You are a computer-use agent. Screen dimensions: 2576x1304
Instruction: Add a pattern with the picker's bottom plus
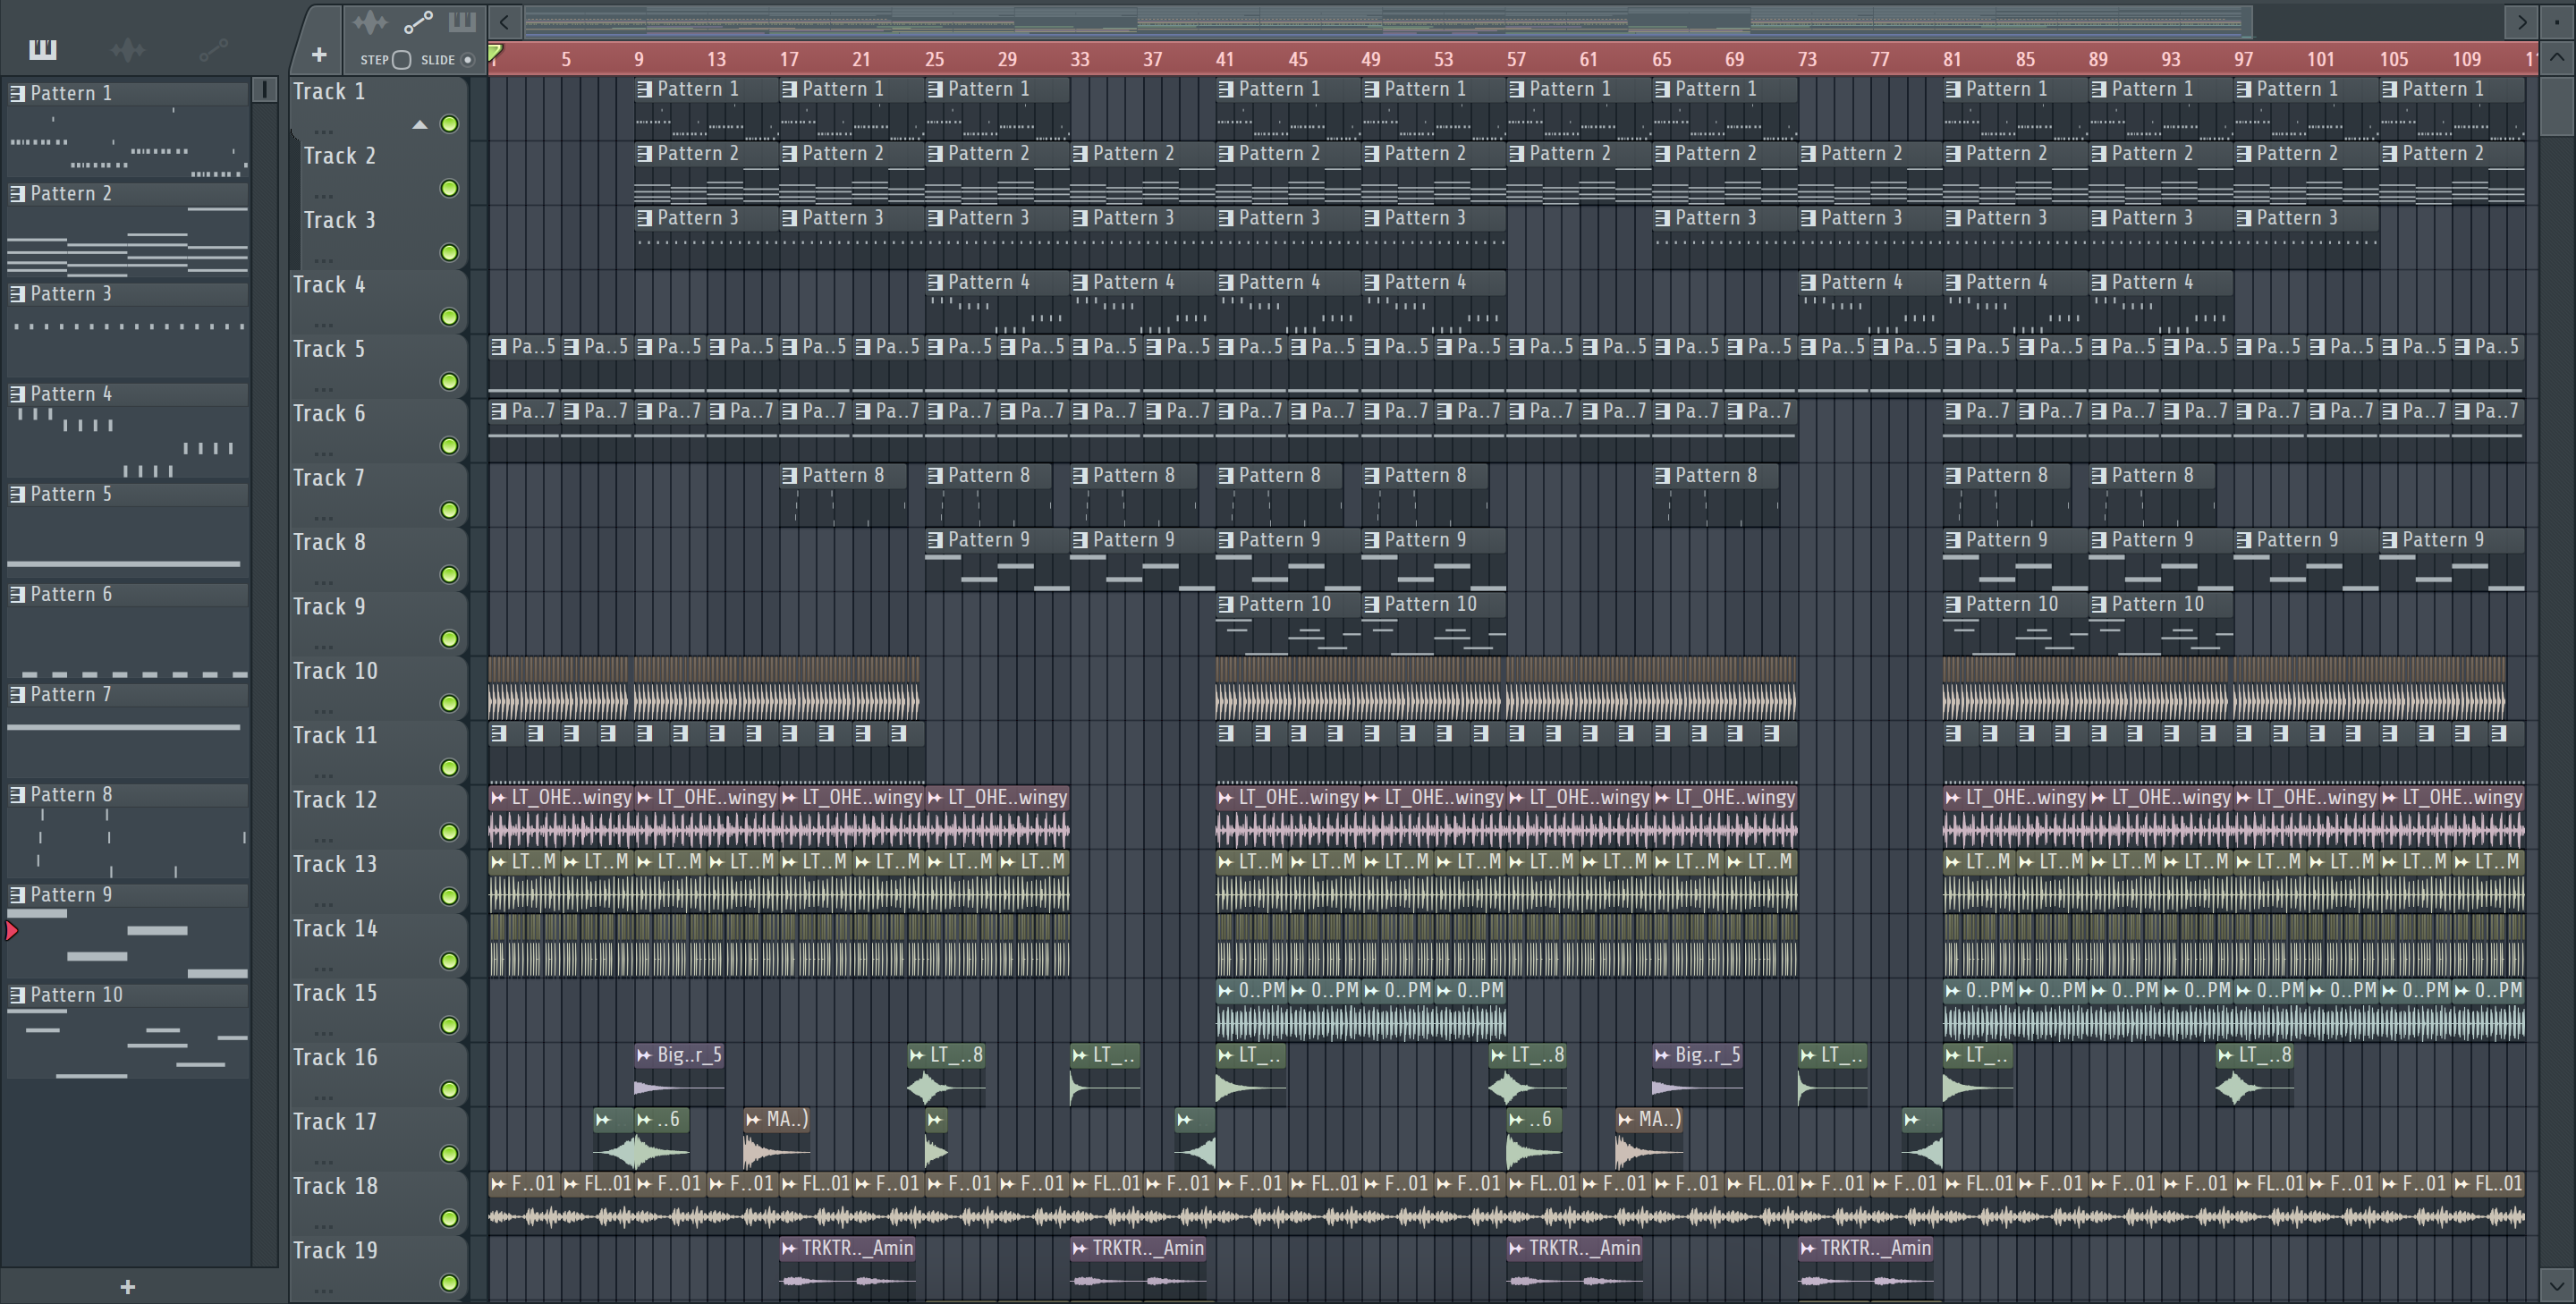(x=127, y=1286)
